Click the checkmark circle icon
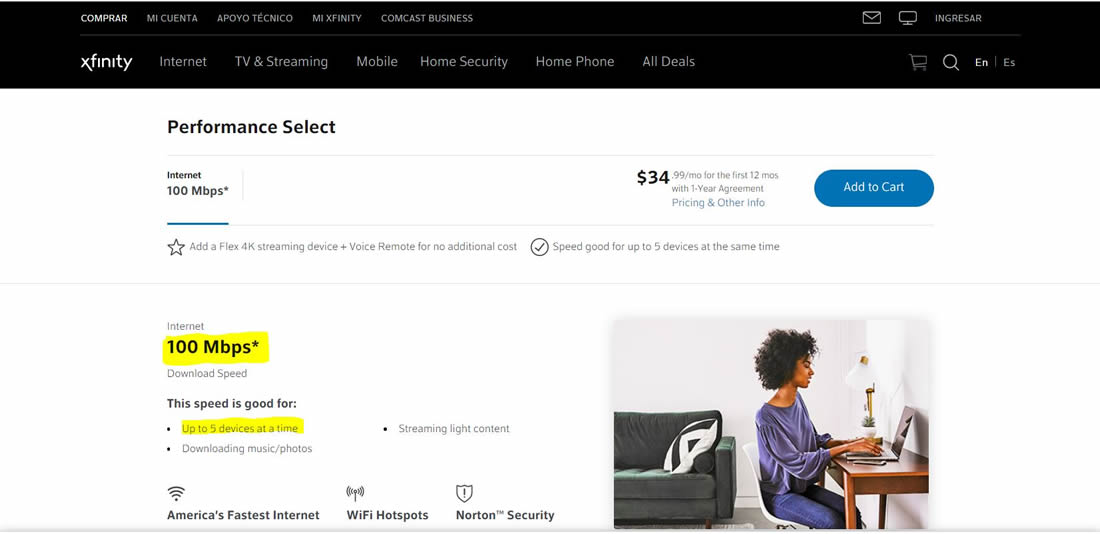The image size is (1100, 534). tap(539, 247)
